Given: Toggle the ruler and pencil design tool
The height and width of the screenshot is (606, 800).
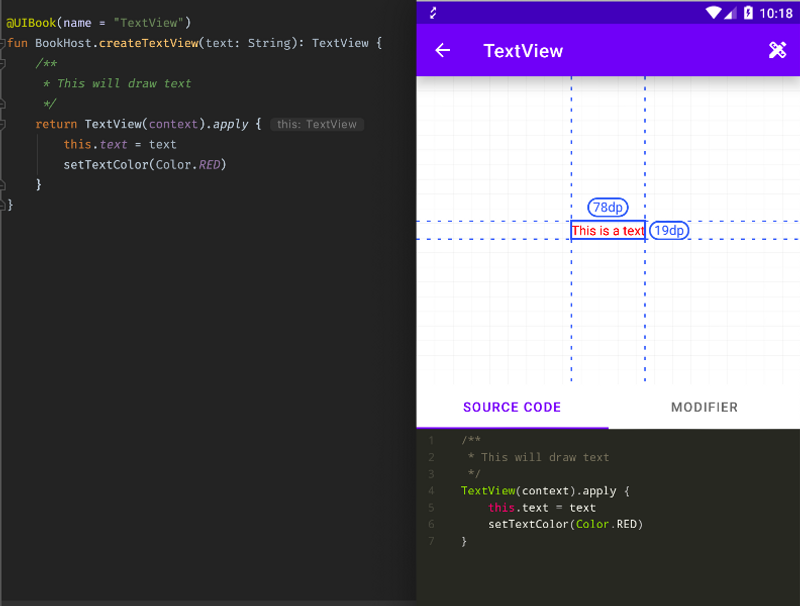Looking at the screenshot, I should pos(777,50).
